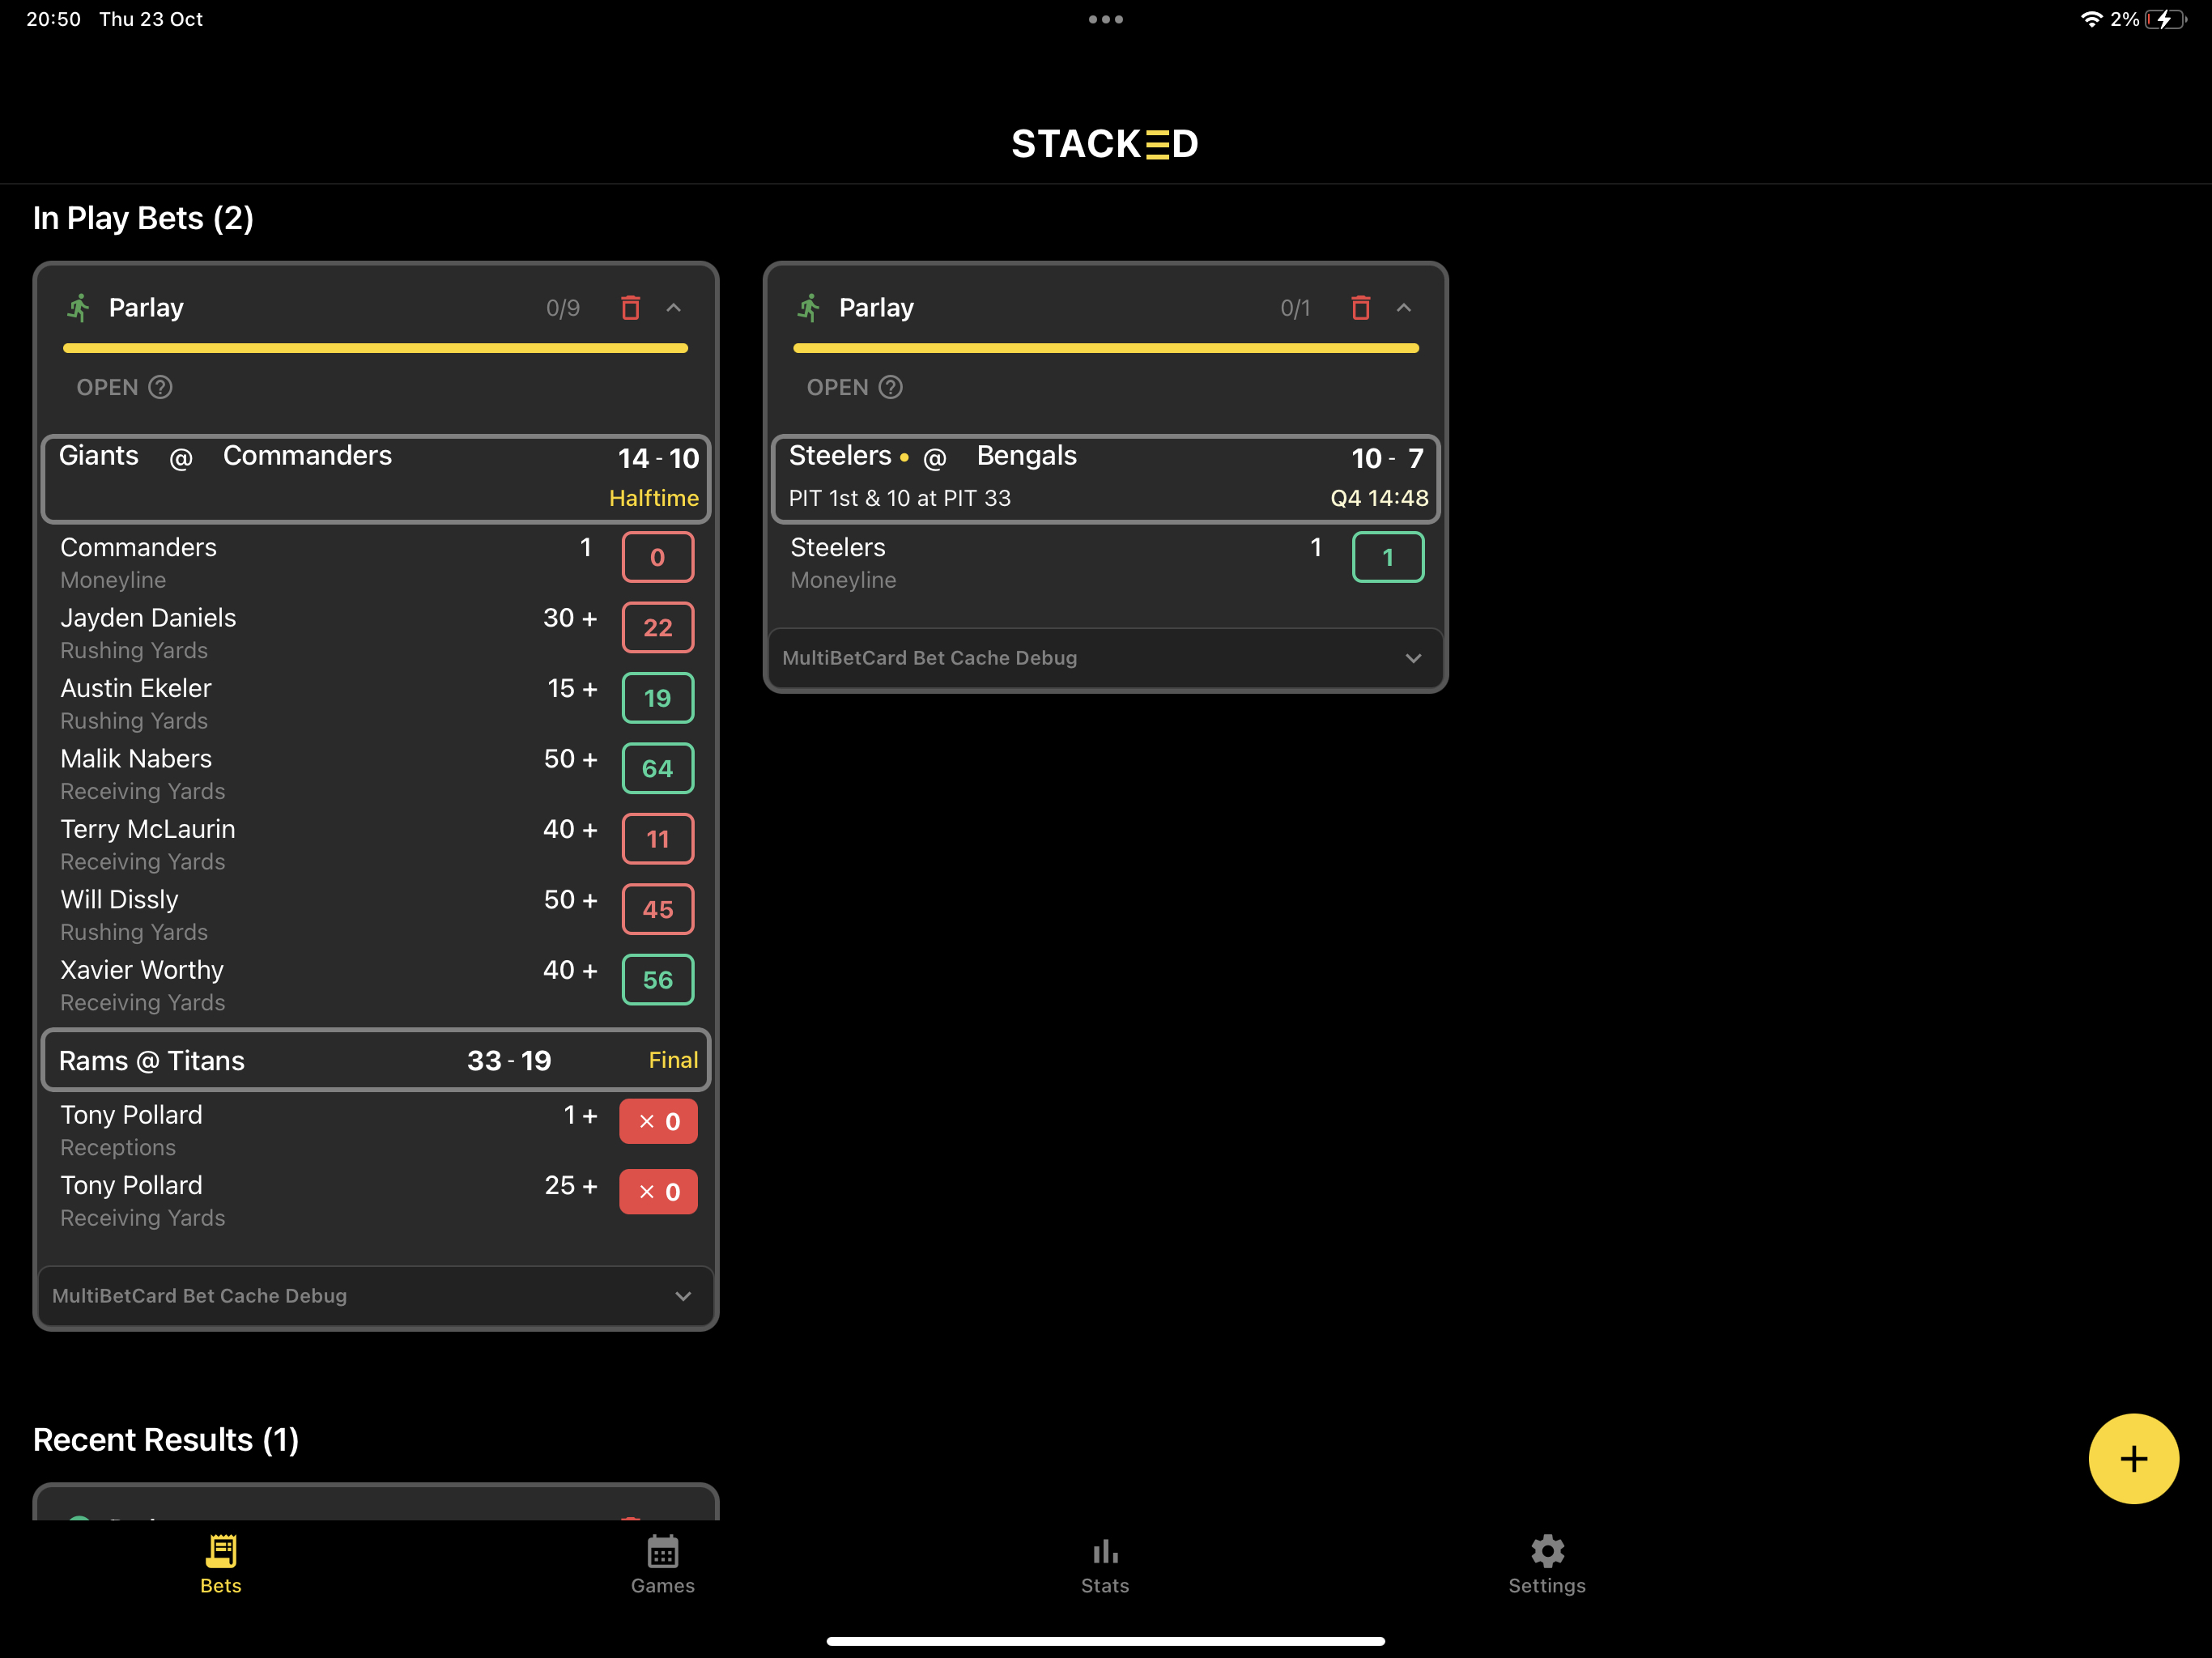Image resolution: width=2212 pixels, height=1658 pixels.
Task: Tap the three-dot multitasking menu at top
Action: (1106, 19)
